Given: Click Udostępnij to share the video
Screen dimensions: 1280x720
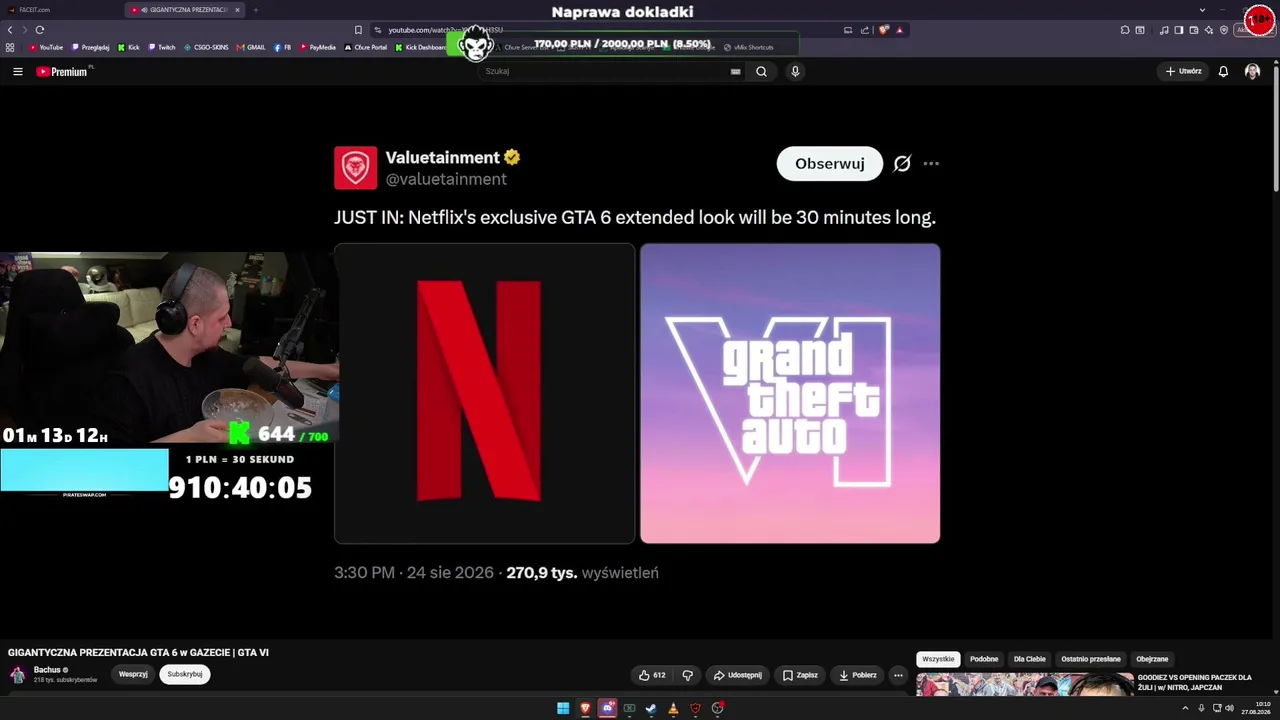Looking at the screenshot, I should click(x=738, y=675).
